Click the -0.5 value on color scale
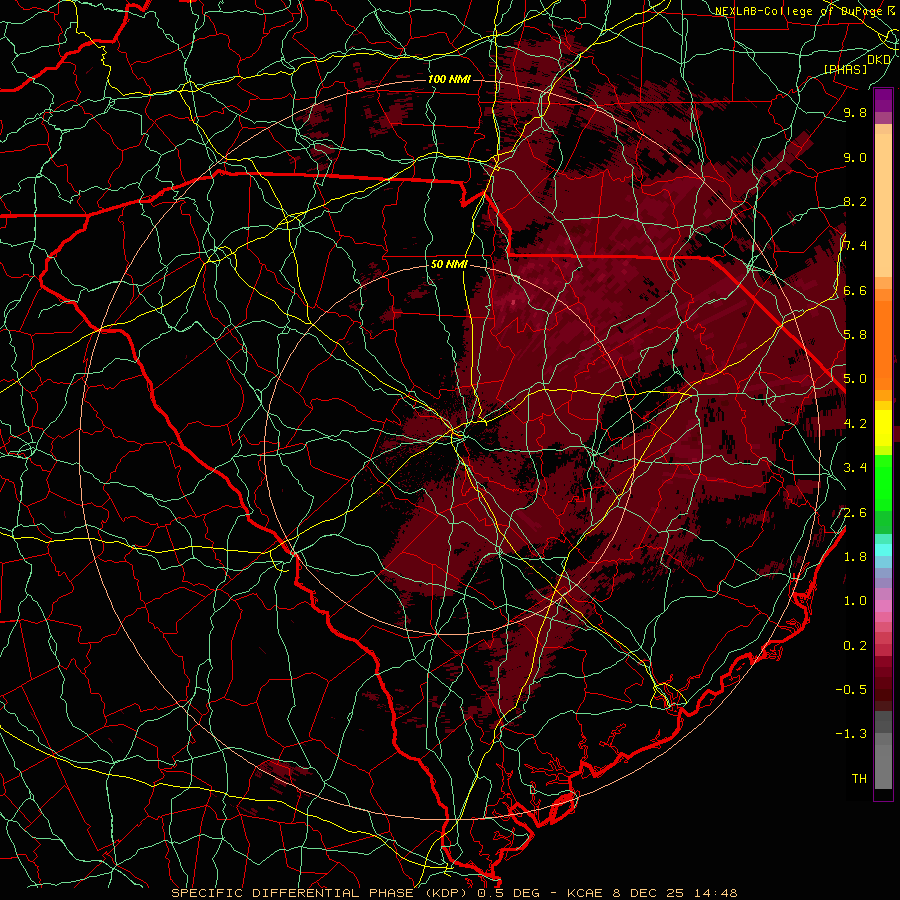The image size is (900, 900). coord(851,690)
